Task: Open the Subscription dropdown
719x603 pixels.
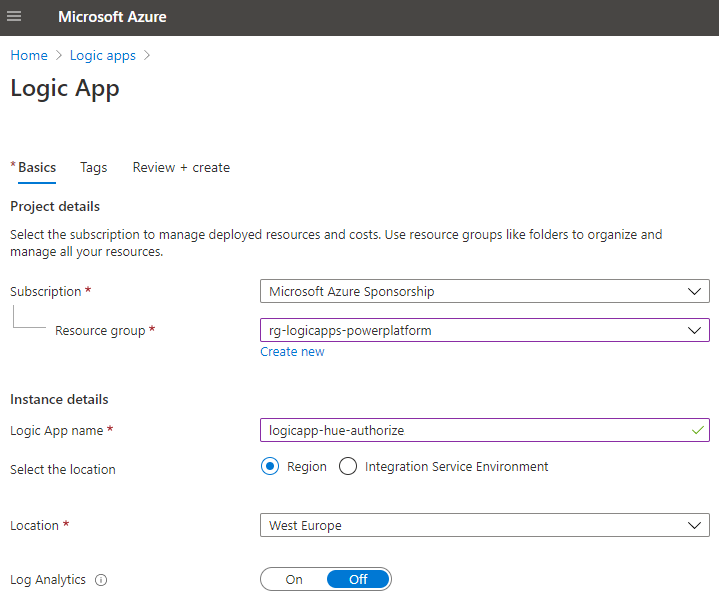Action: click(x=485, y=291)
